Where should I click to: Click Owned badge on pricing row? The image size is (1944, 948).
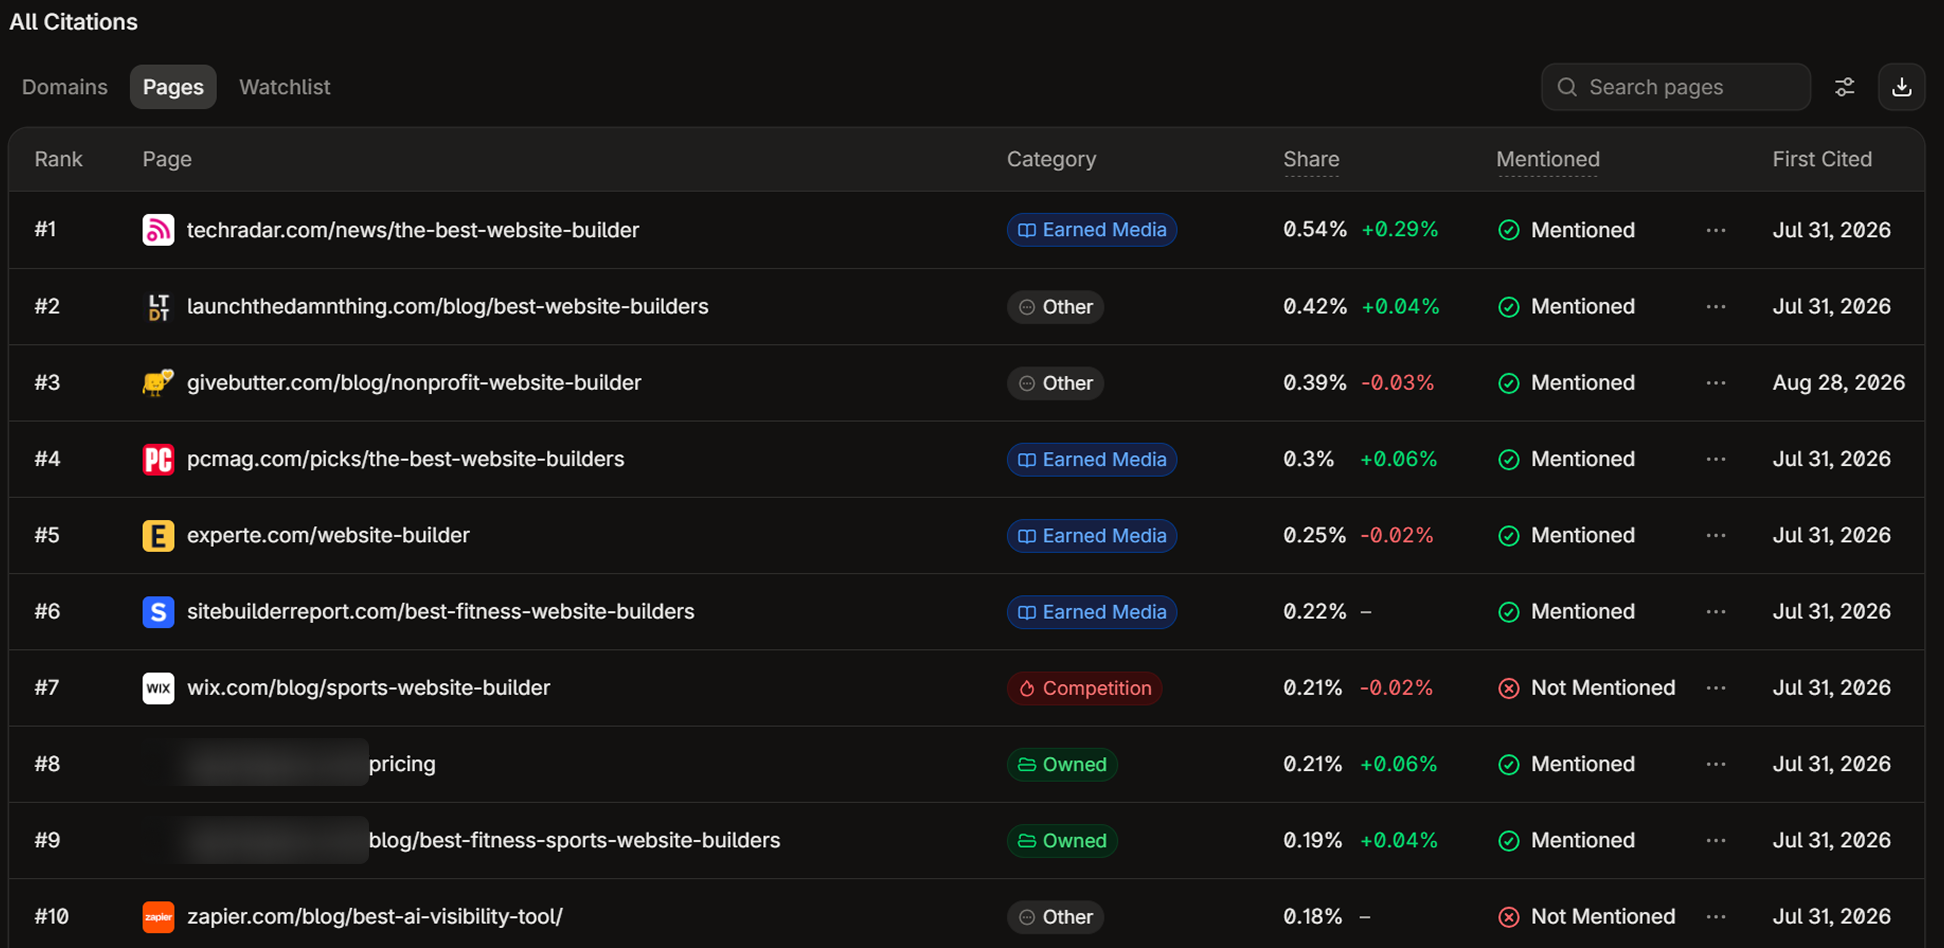pos(1062,764)
